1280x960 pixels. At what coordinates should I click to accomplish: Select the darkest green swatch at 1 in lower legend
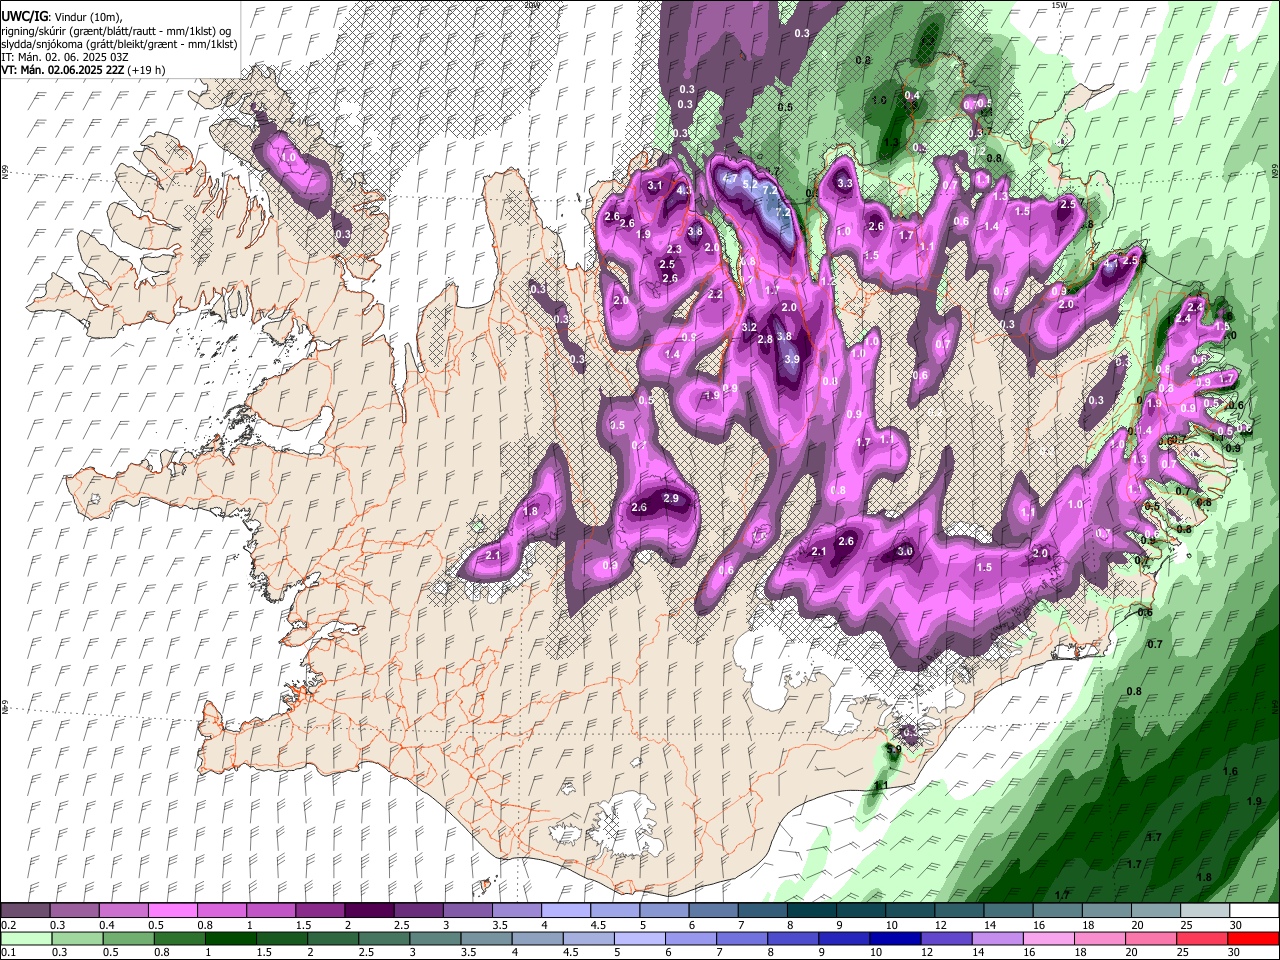click(230, 938)
